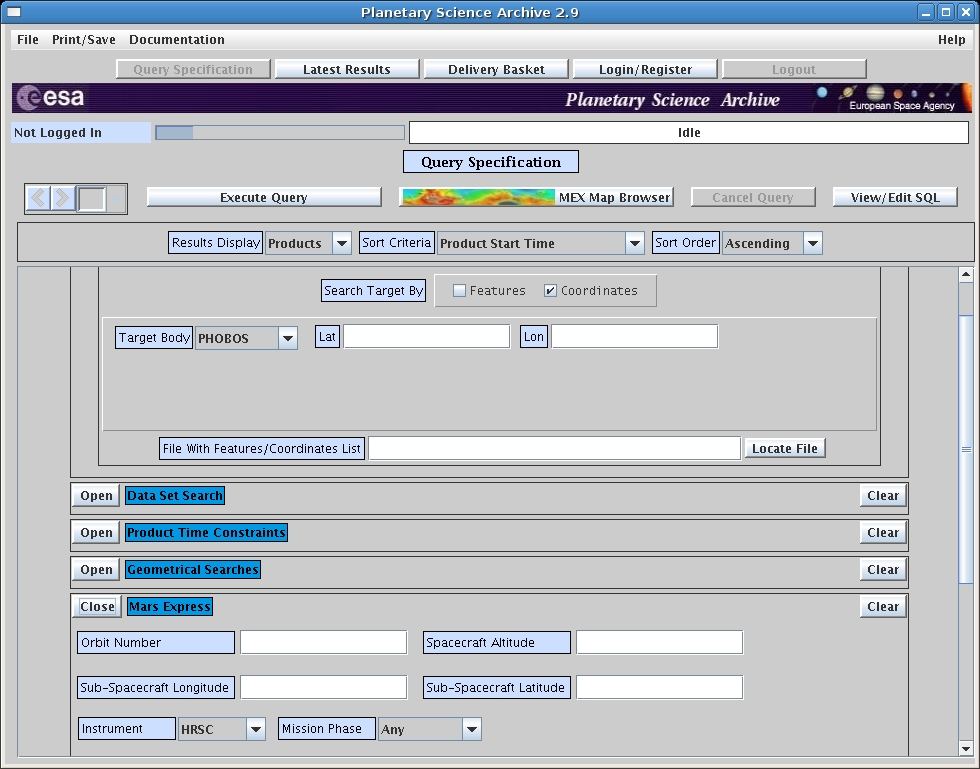Click the Locate File button
This screenshot has height=769, width=980.
(784, 448)
